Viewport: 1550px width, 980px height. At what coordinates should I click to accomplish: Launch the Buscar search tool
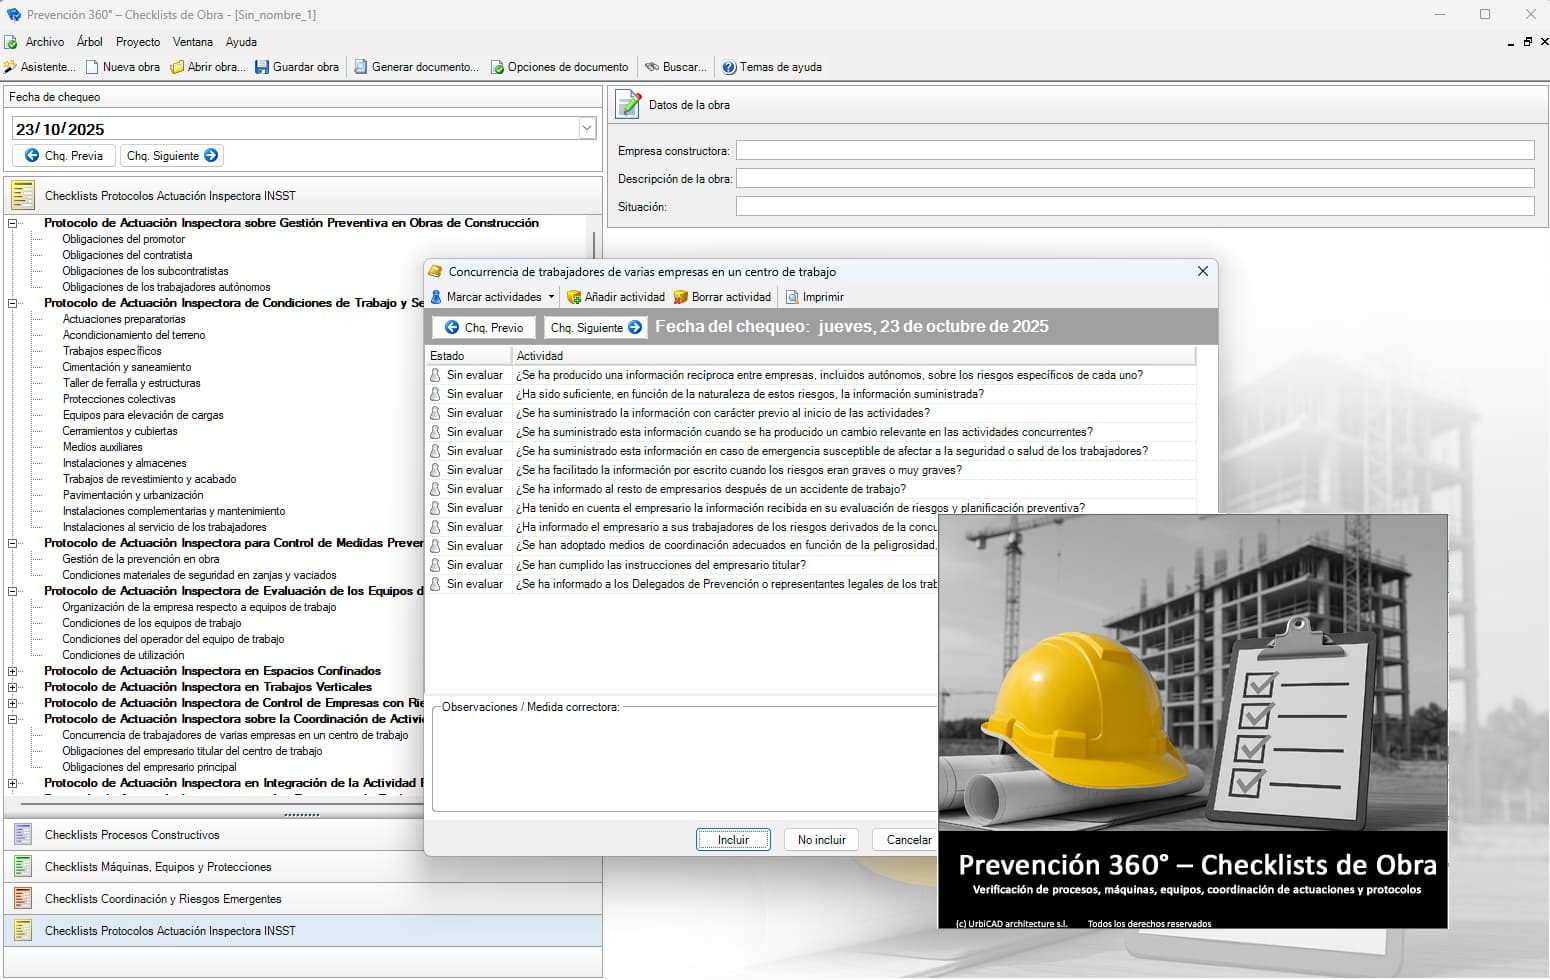tap(675, 67)
